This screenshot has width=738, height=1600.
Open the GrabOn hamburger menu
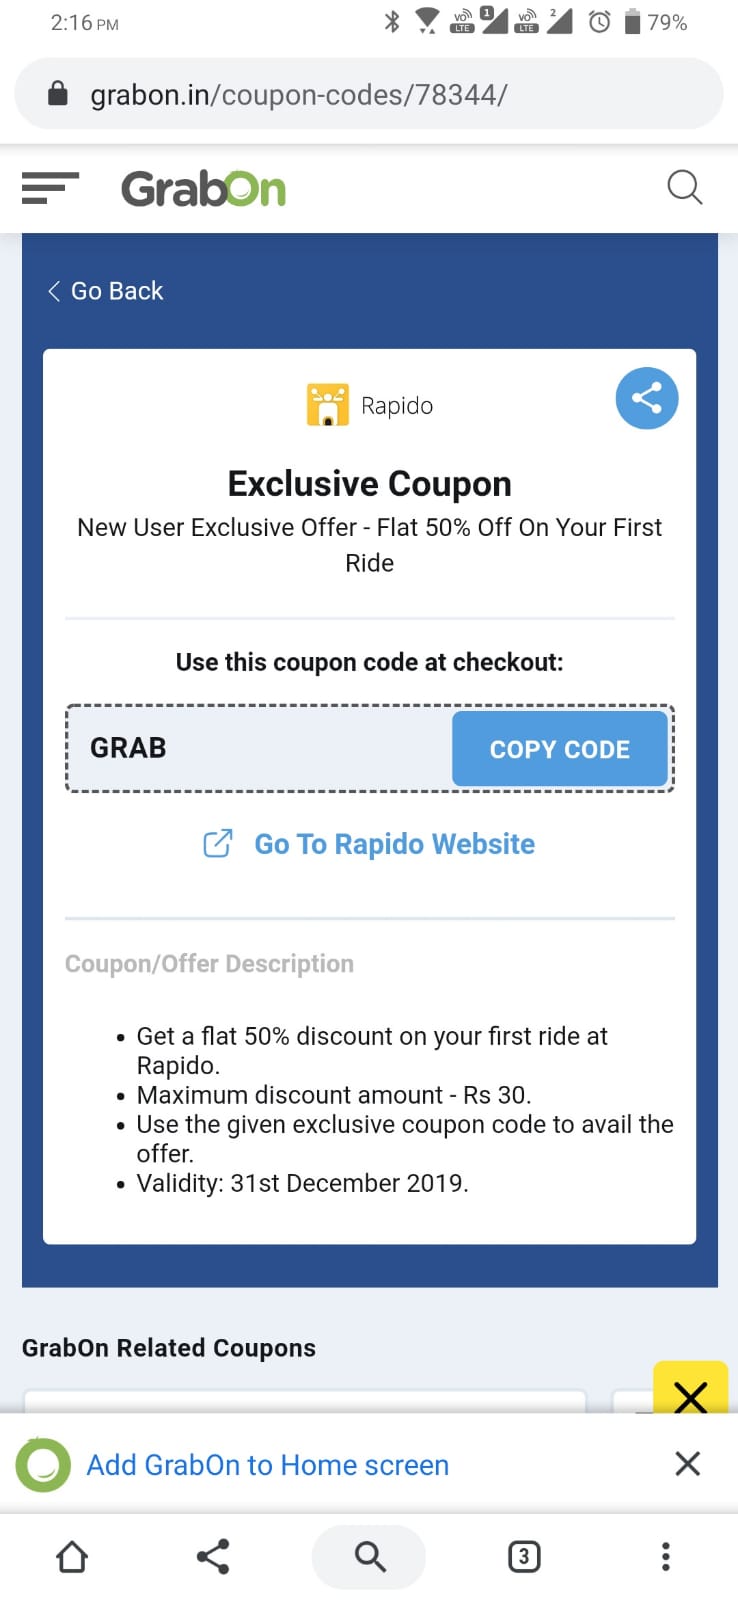50,188
